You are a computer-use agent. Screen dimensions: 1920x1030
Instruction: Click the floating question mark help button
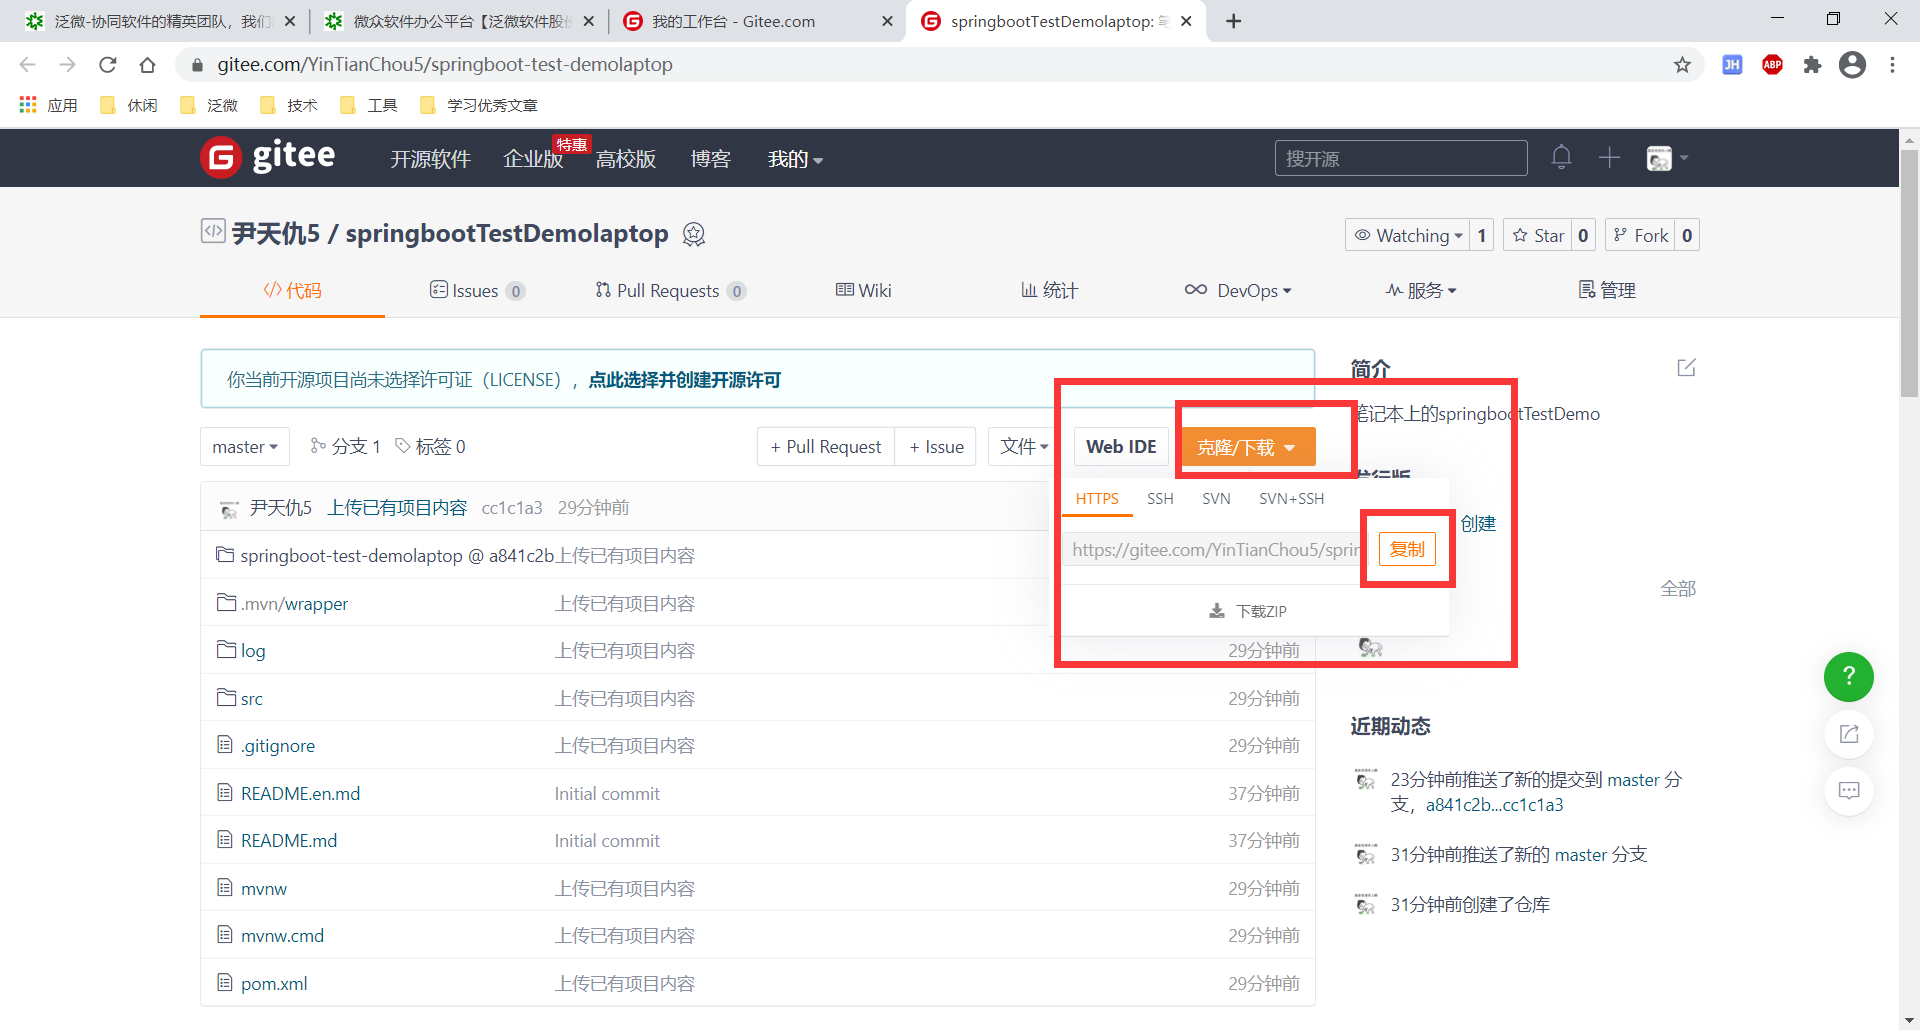point(1849,677)
